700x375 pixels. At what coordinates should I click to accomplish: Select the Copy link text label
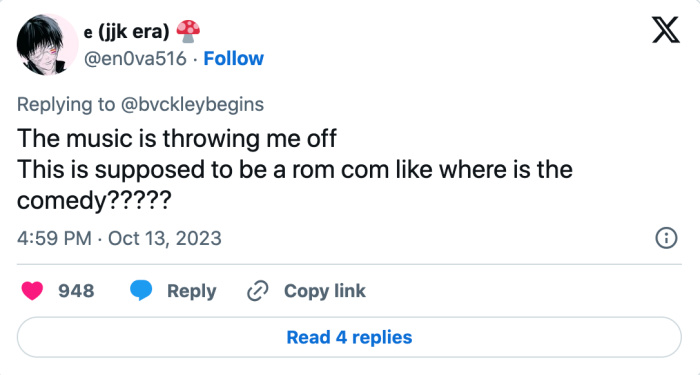click(325, 291)
